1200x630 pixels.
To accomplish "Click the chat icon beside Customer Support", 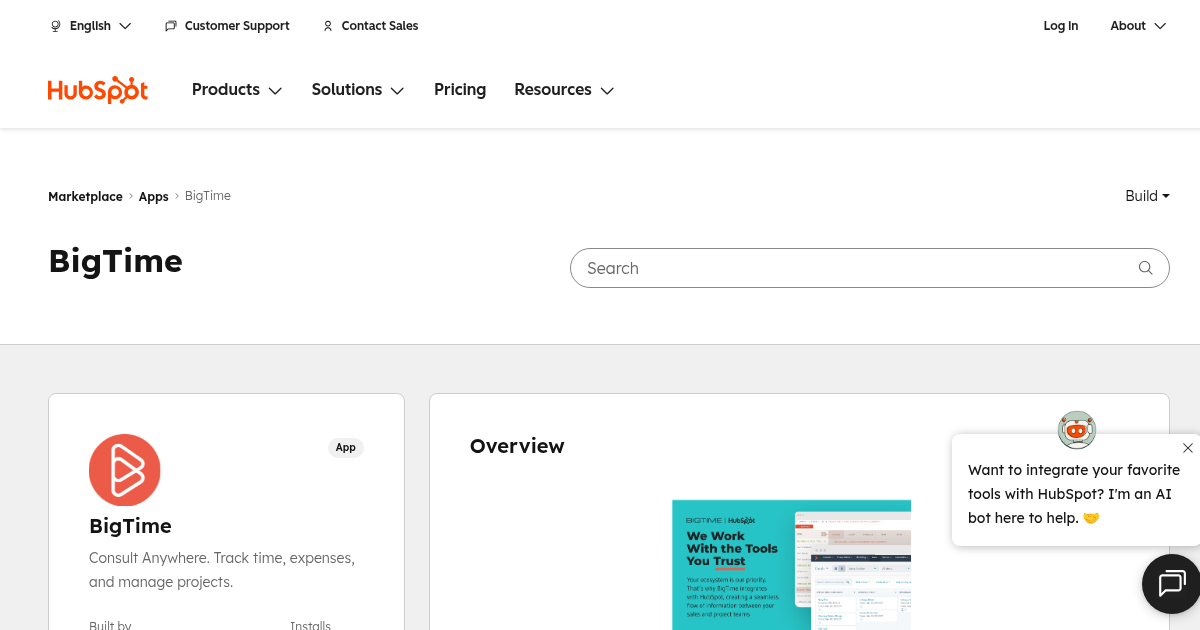I will pyautogui.click(x=171, y=26).
